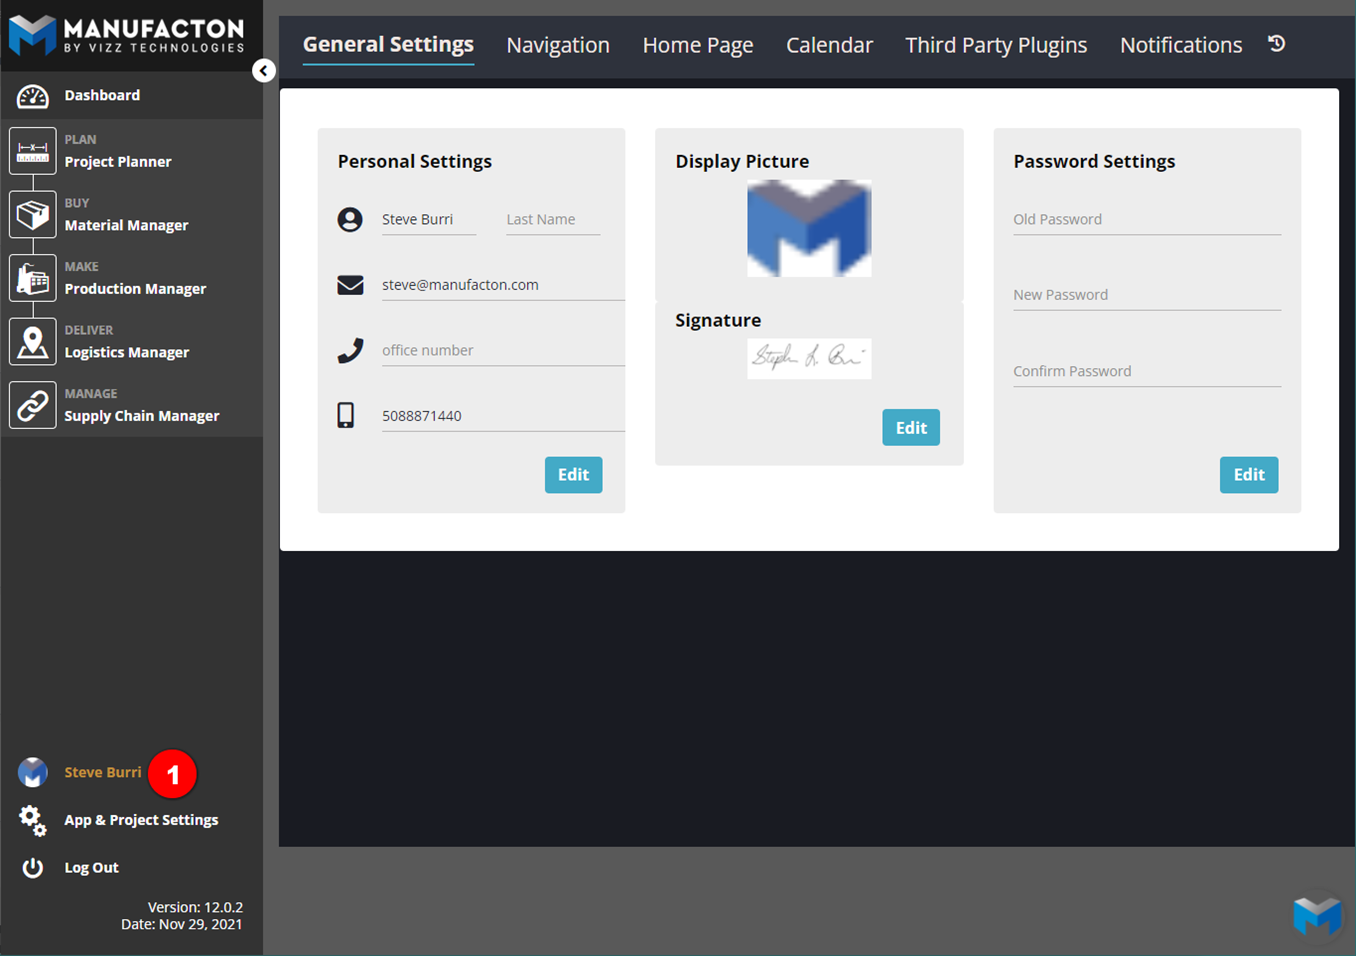Switch to the Navigation tab
The height and width of the screenshot is (956, 1356).
(x=557, y=45)
